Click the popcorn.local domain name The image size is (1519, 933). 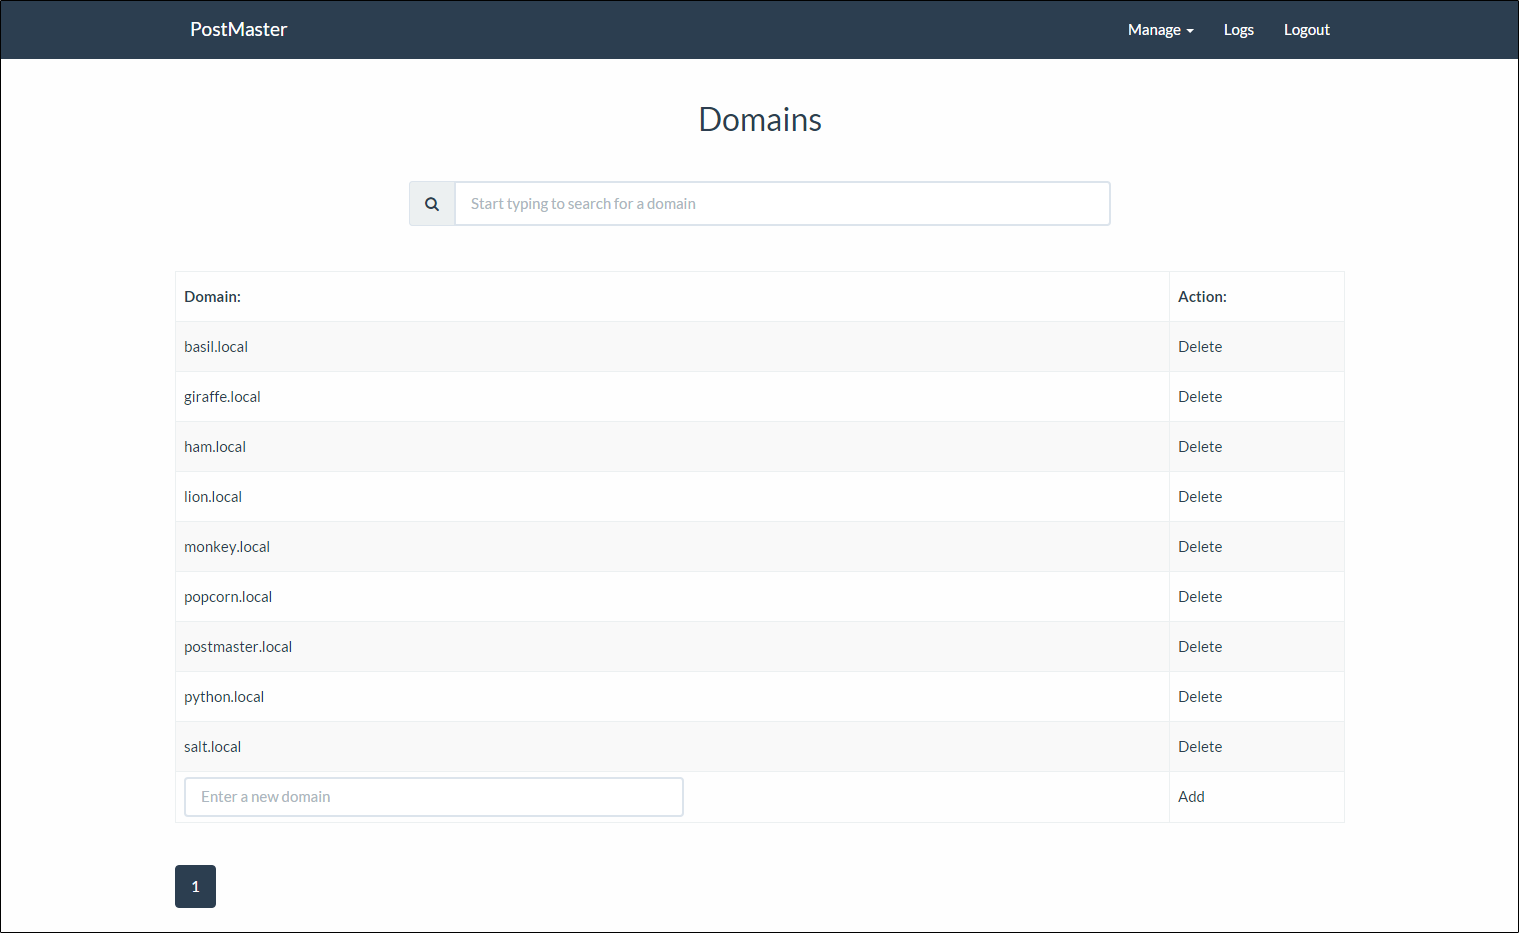[x=228, y=597]
